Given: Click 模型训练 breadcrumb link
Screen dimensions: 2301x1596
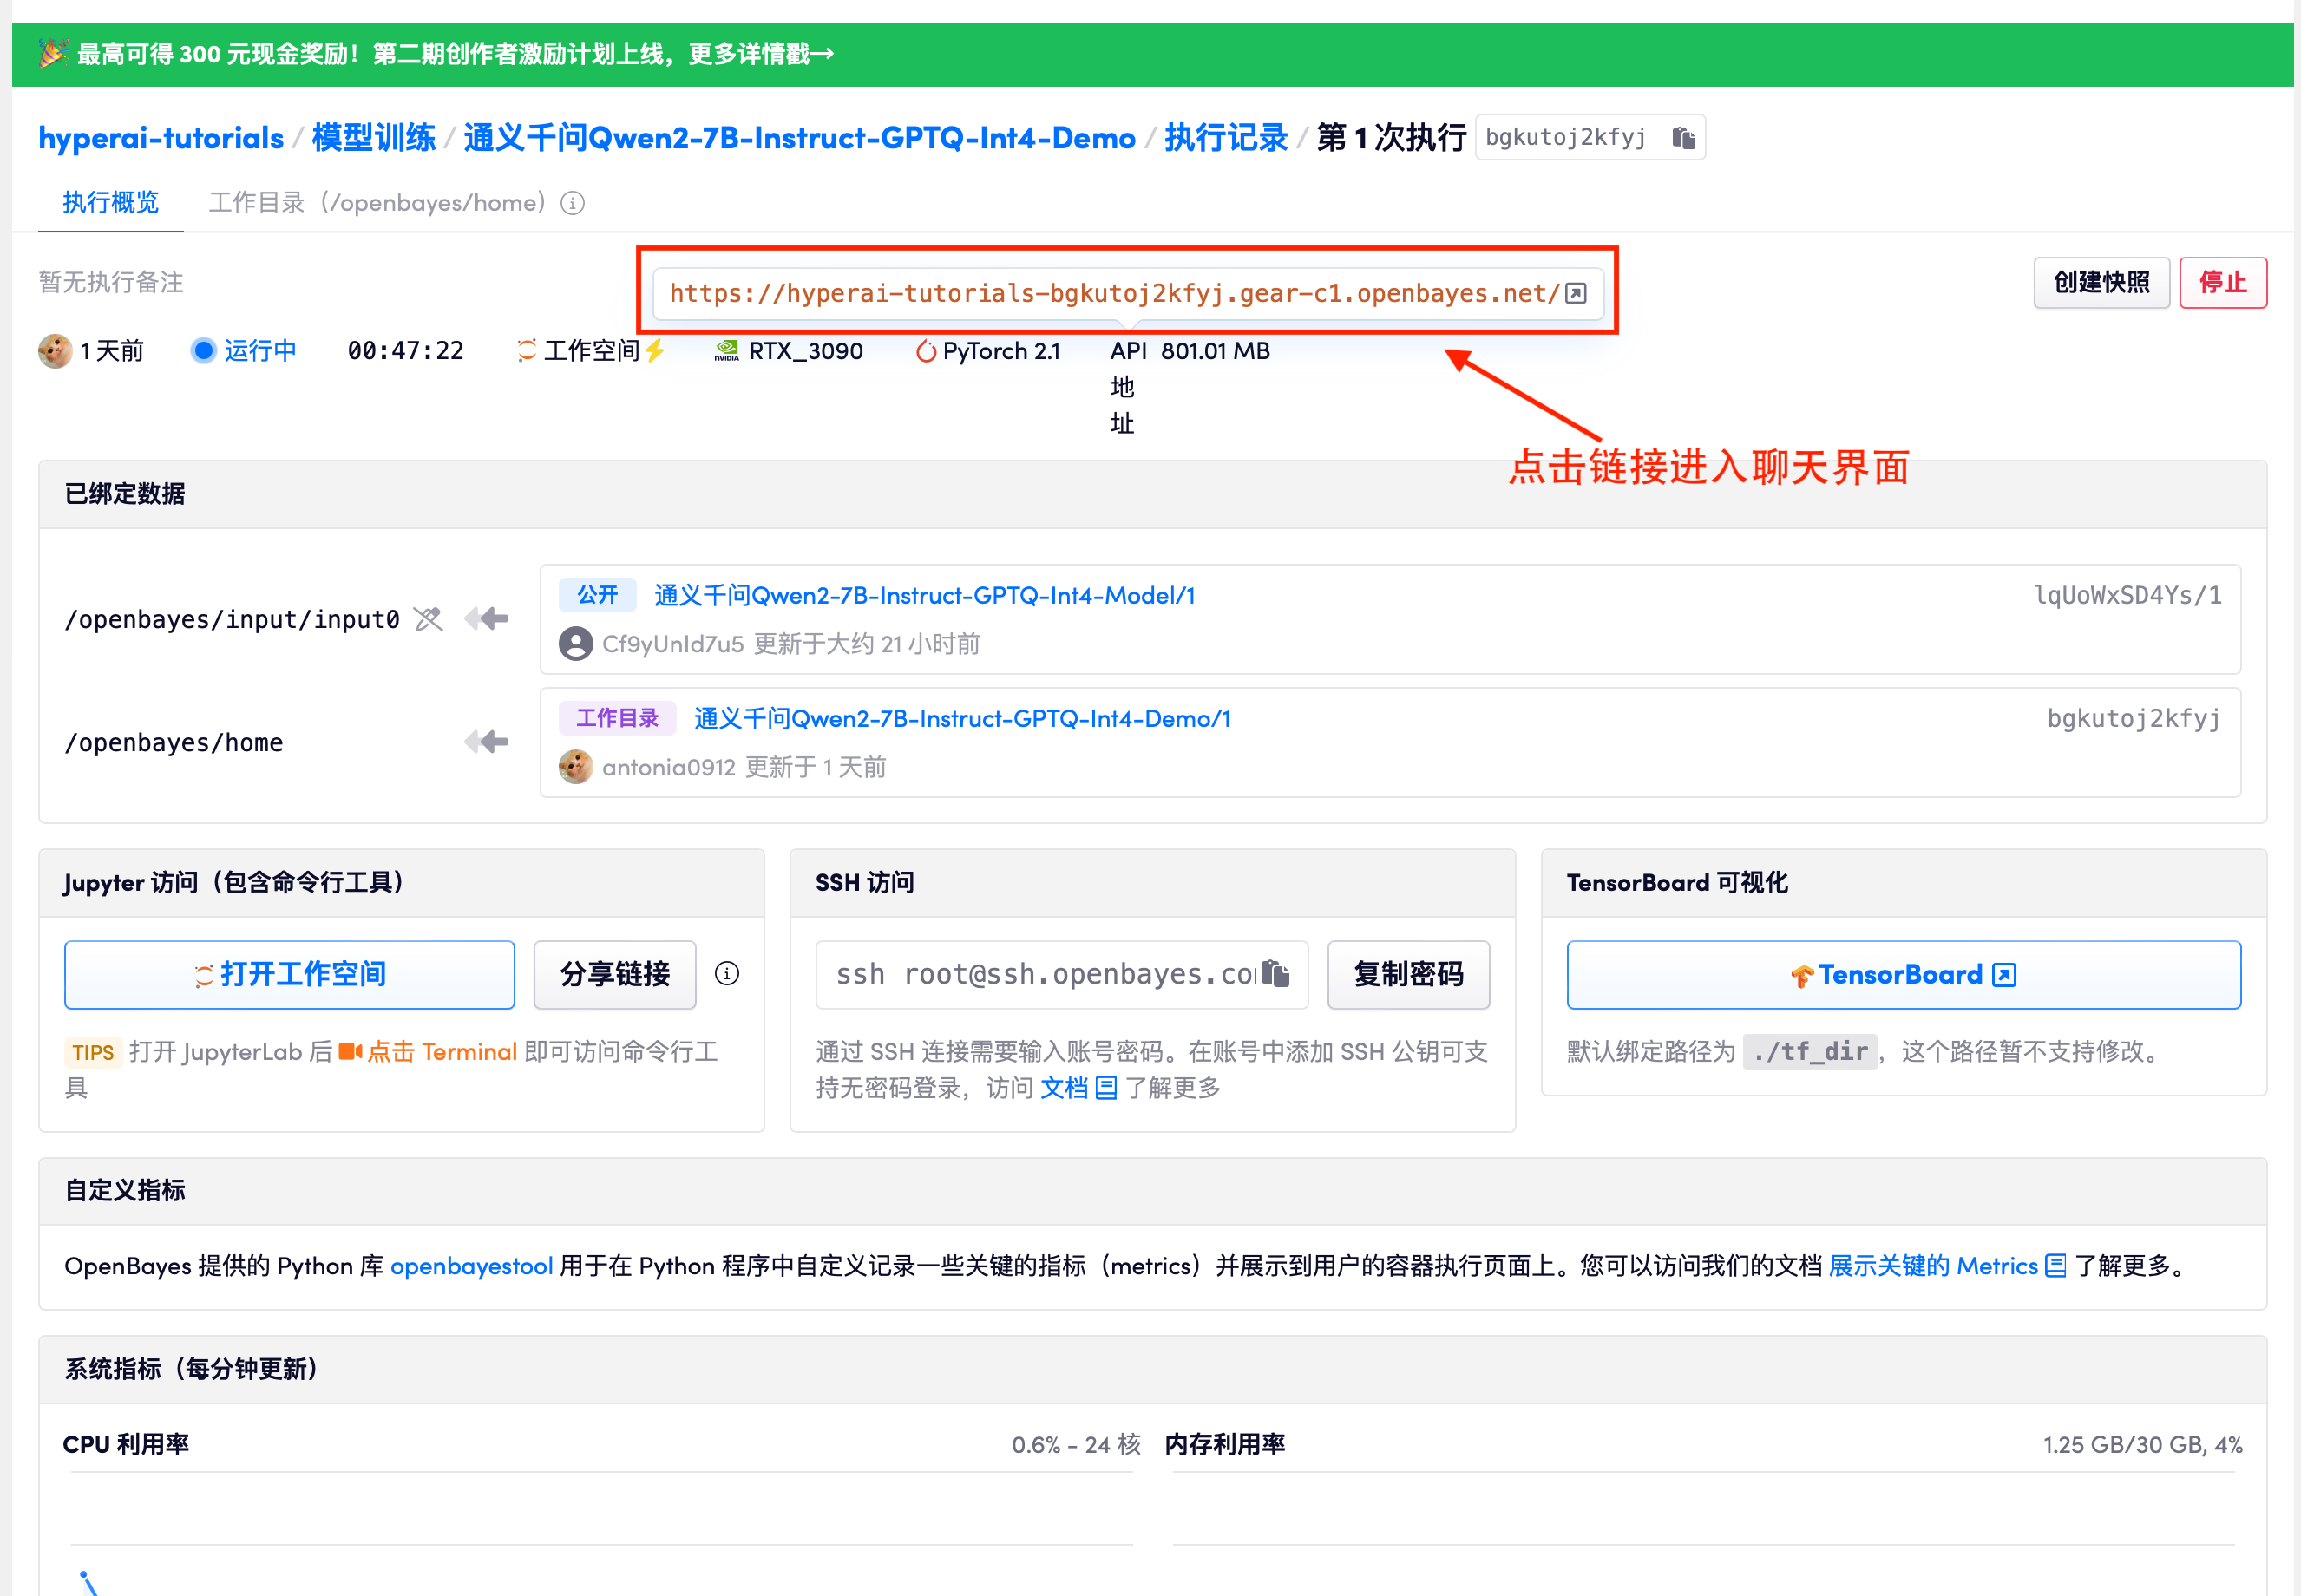Looking at the screenshot, I should 373,138.
